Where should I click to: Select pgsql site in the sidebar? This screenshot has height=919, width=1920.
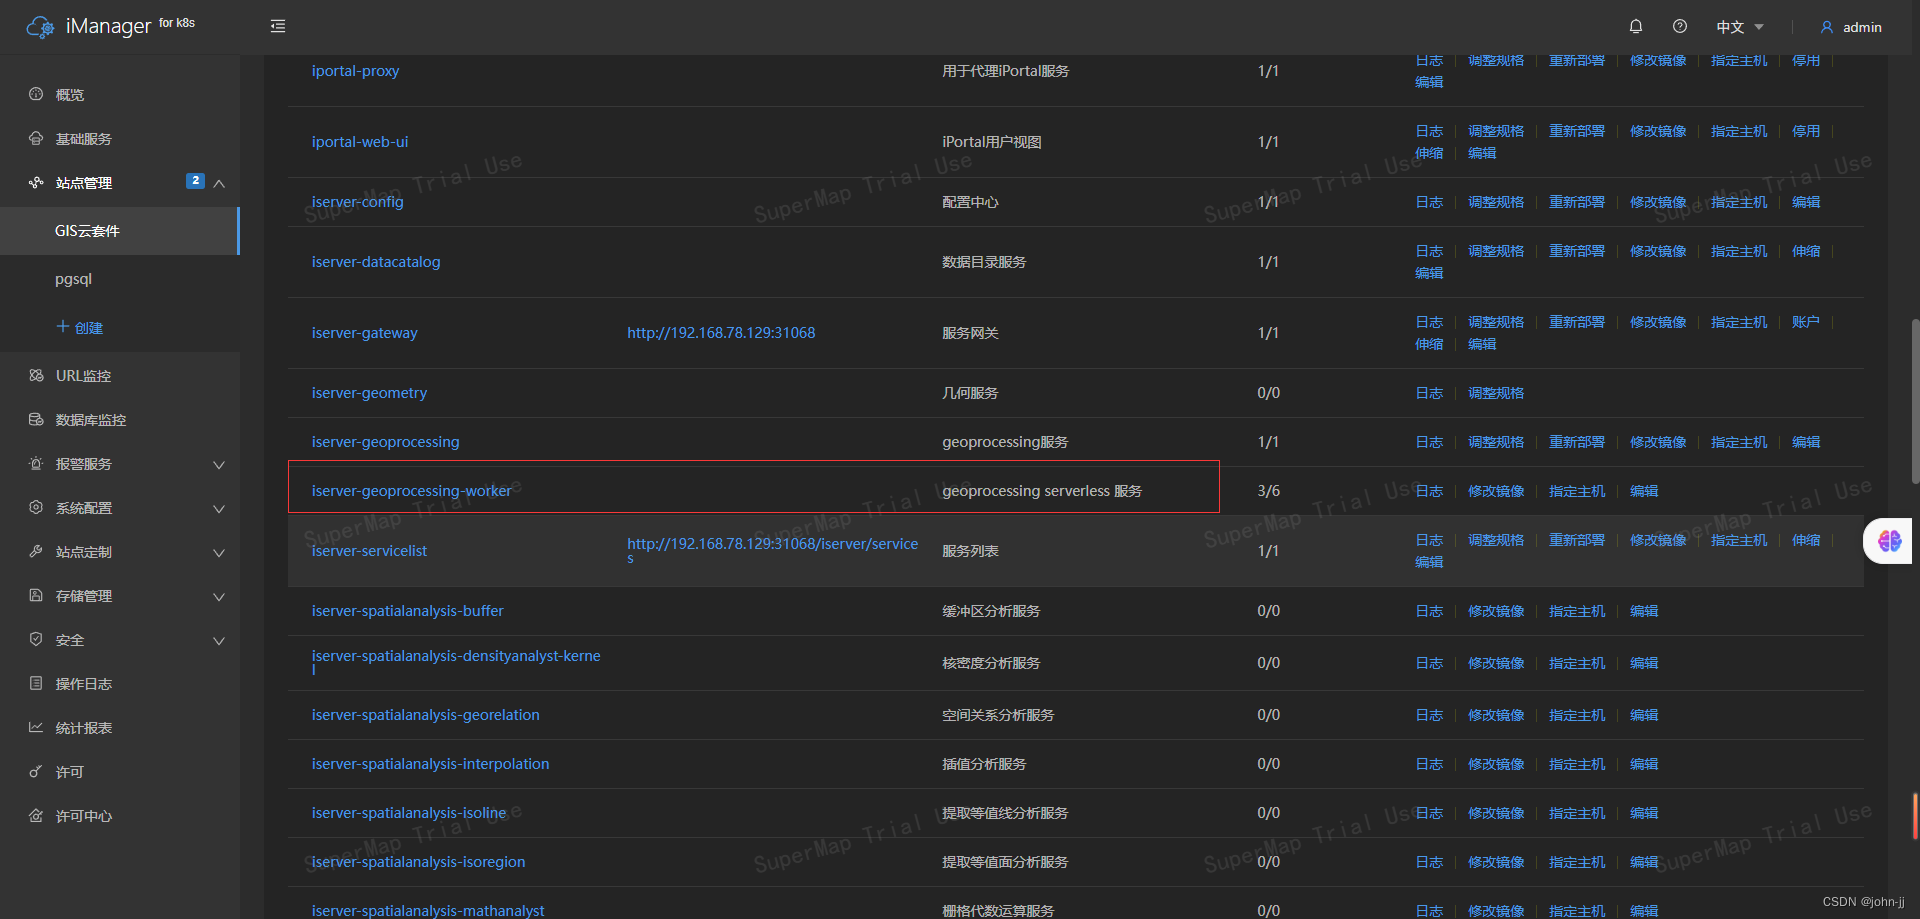coord(120,279)
